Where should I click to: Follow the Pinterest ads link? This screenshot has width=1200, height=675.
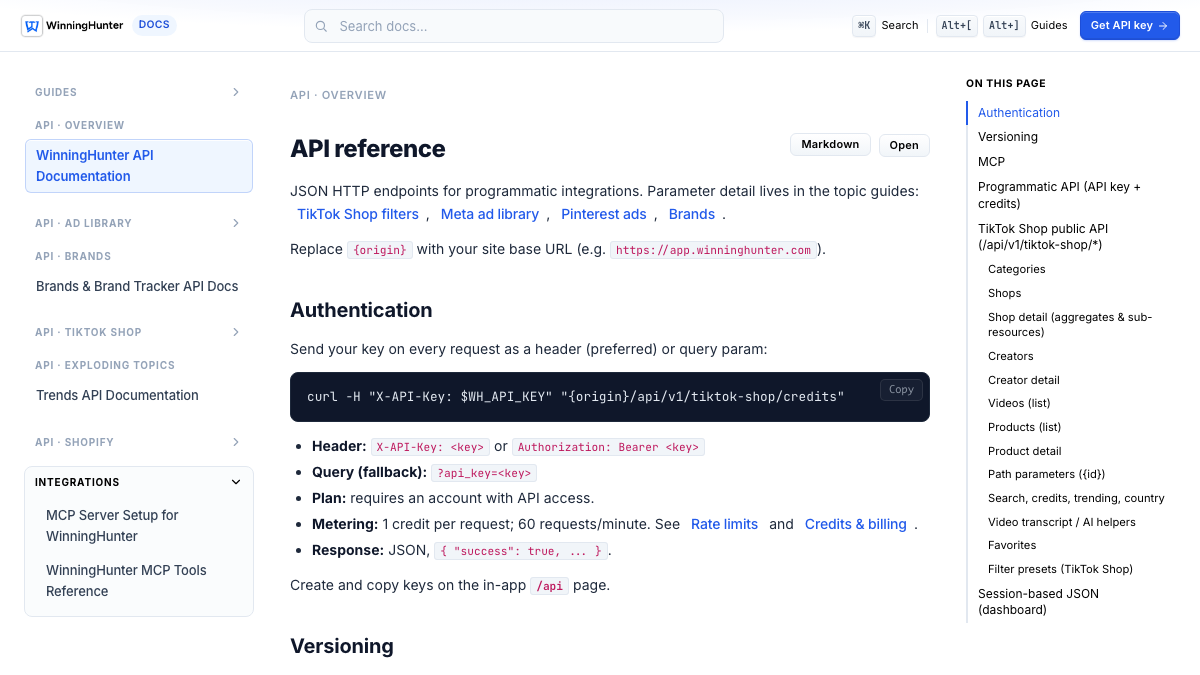pyautogui.click(x=604, y=214)
